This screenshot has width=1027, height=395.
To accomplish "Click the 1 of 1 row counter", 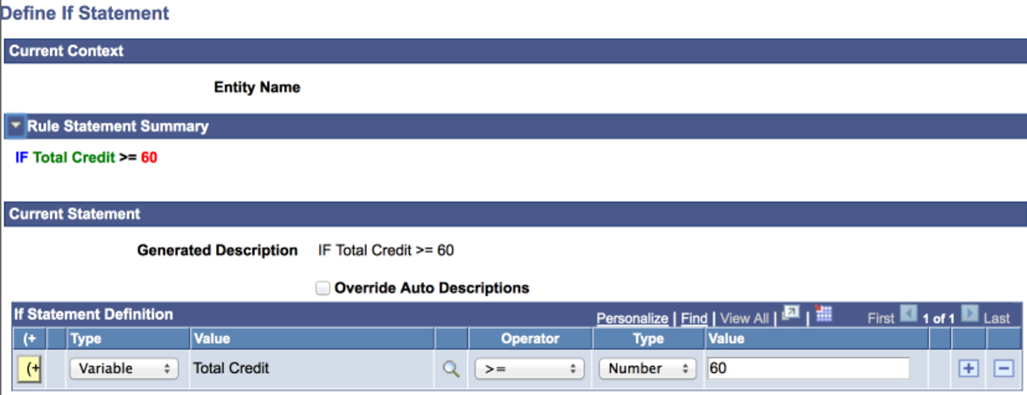I will tap(939, 318).
